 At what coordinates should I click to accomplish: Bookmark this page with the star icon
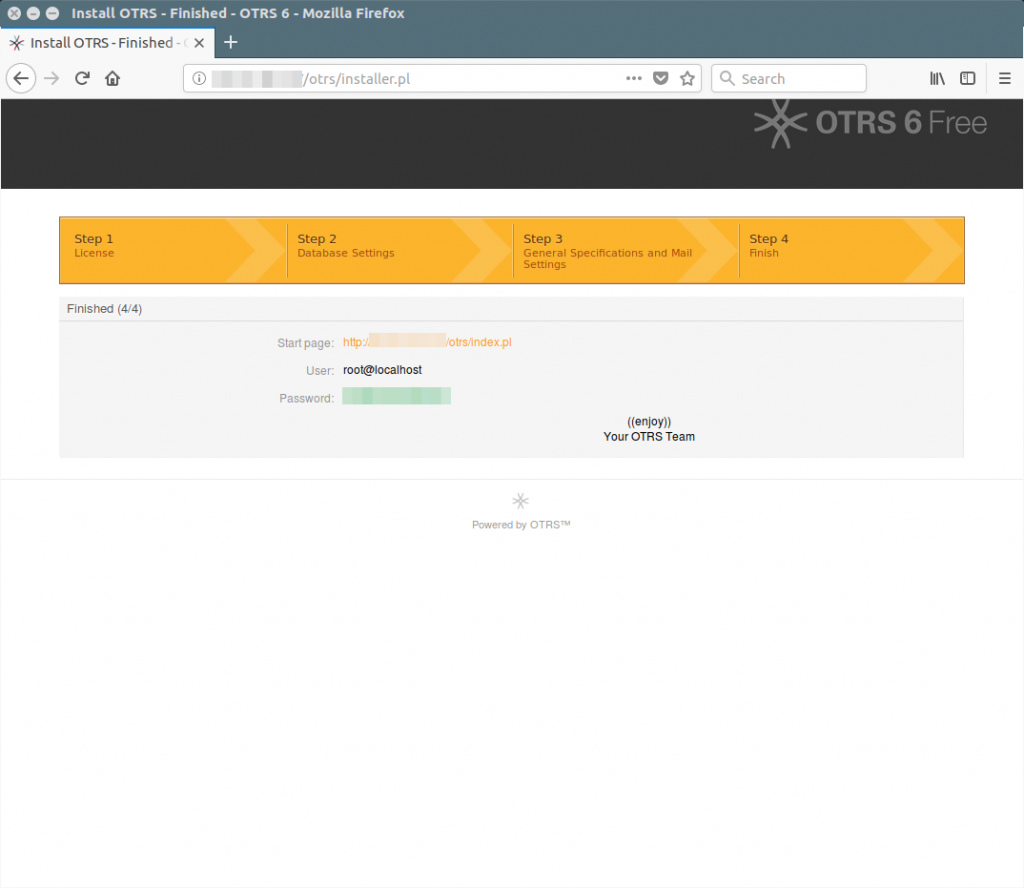coord(687,78)
